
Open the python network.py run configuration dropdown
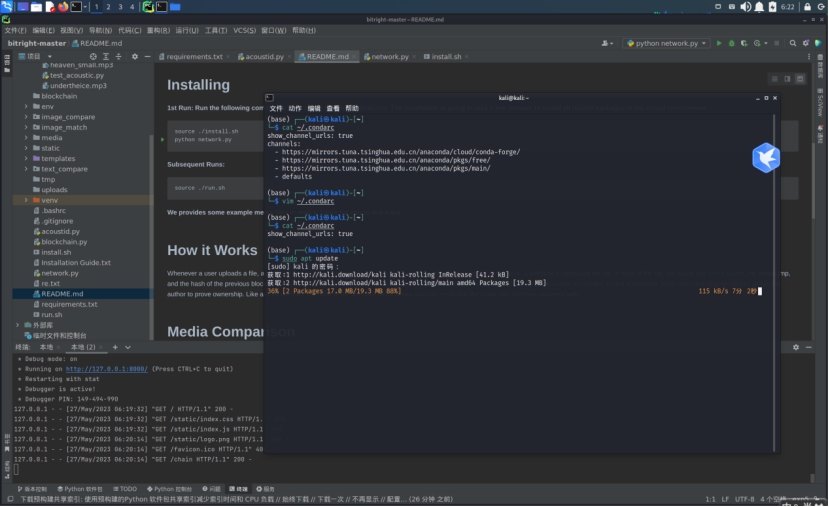(666, 43)
